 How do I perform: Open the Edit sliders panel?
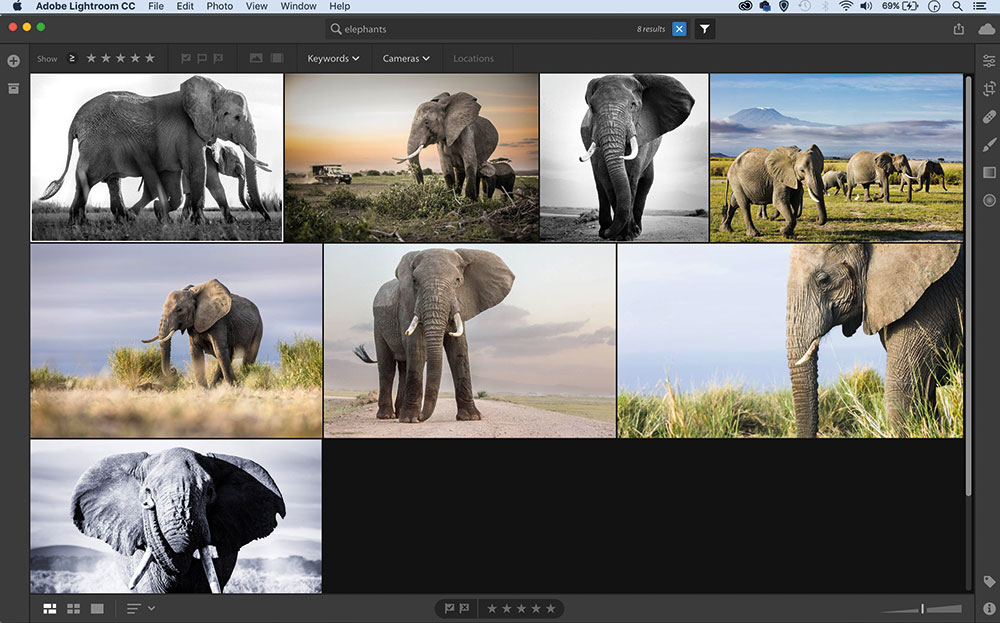989,61
